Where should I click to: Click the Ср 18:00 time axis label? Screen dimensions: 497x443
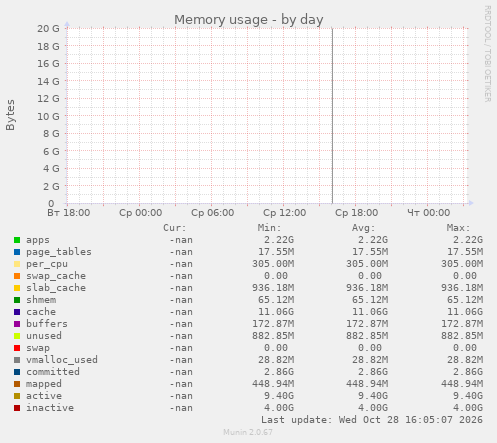click(x=357, y=213)
